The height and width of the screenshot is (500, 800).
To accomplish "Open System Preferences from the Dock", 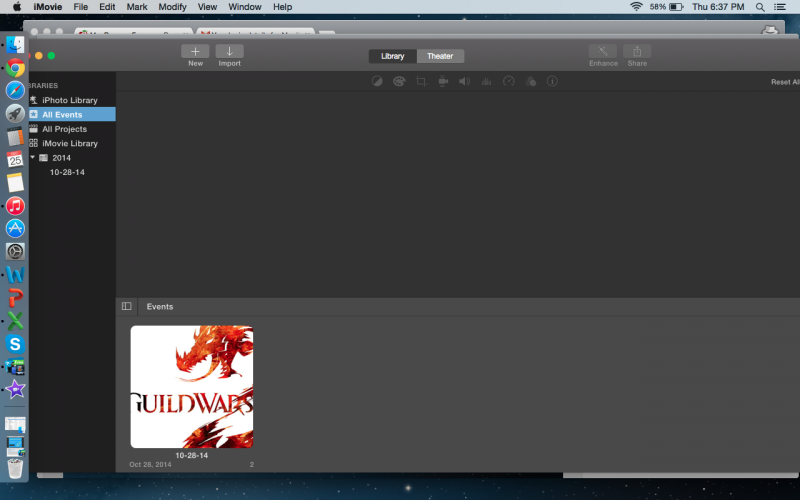I will pyautogui.click(x=15, y=251).
